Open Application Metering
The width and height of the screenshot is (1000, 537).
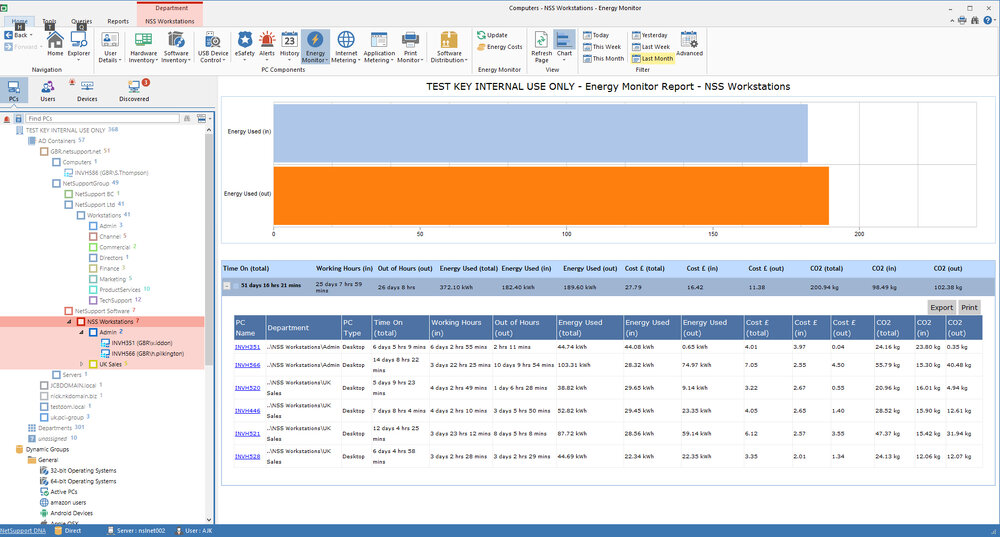click(379, 47)
